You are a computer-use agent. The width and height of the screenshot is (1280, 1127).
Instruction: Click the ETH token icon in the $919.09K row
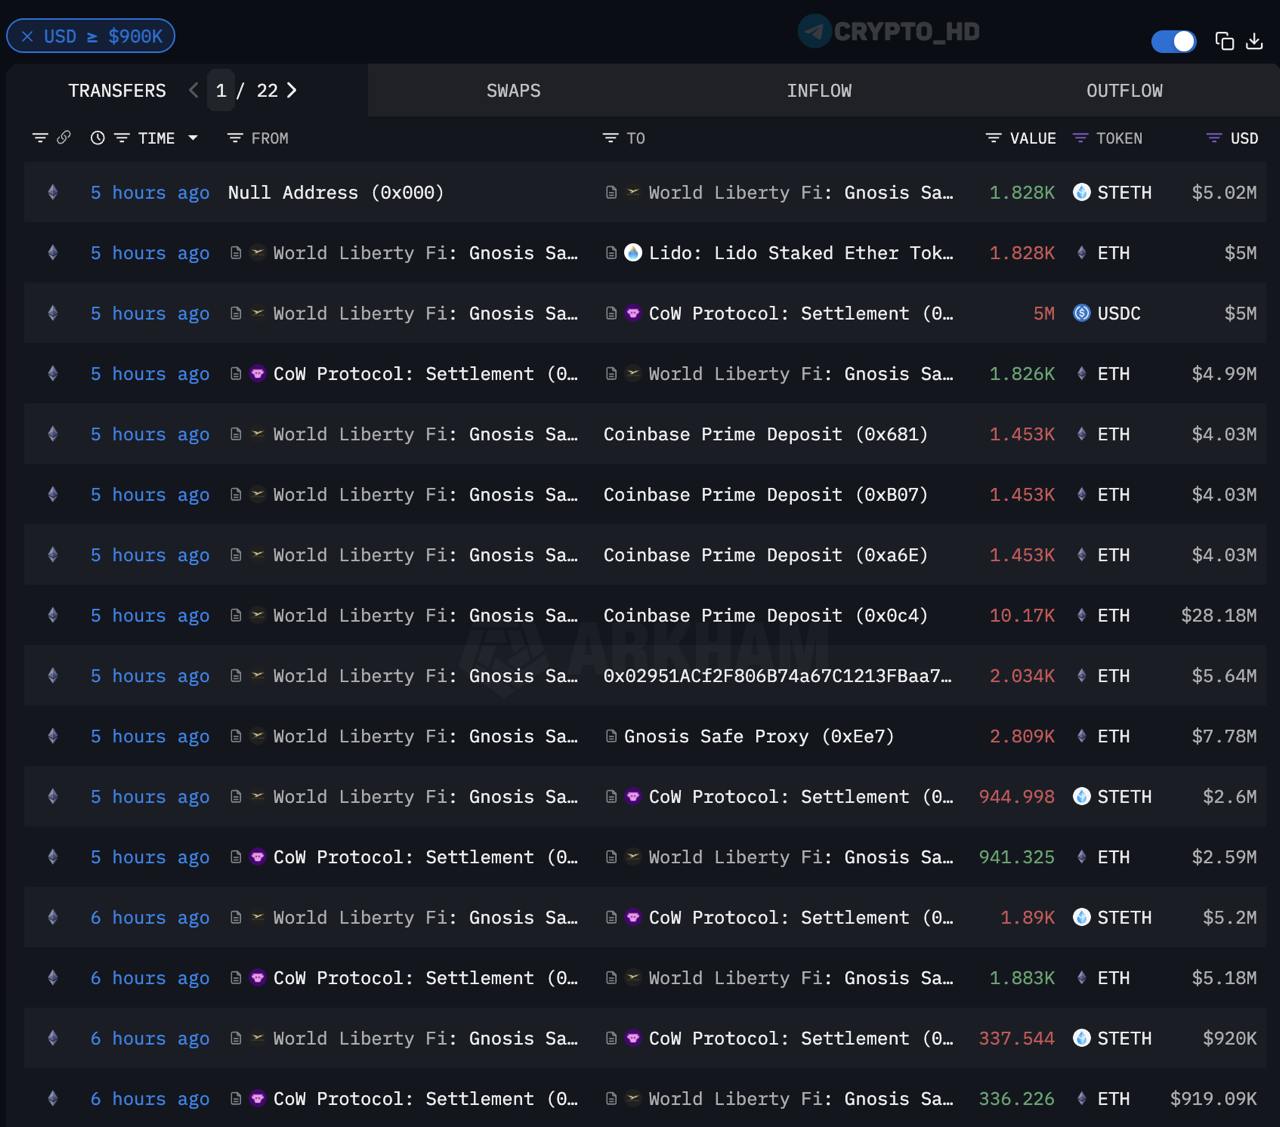click(1081, 1098)
